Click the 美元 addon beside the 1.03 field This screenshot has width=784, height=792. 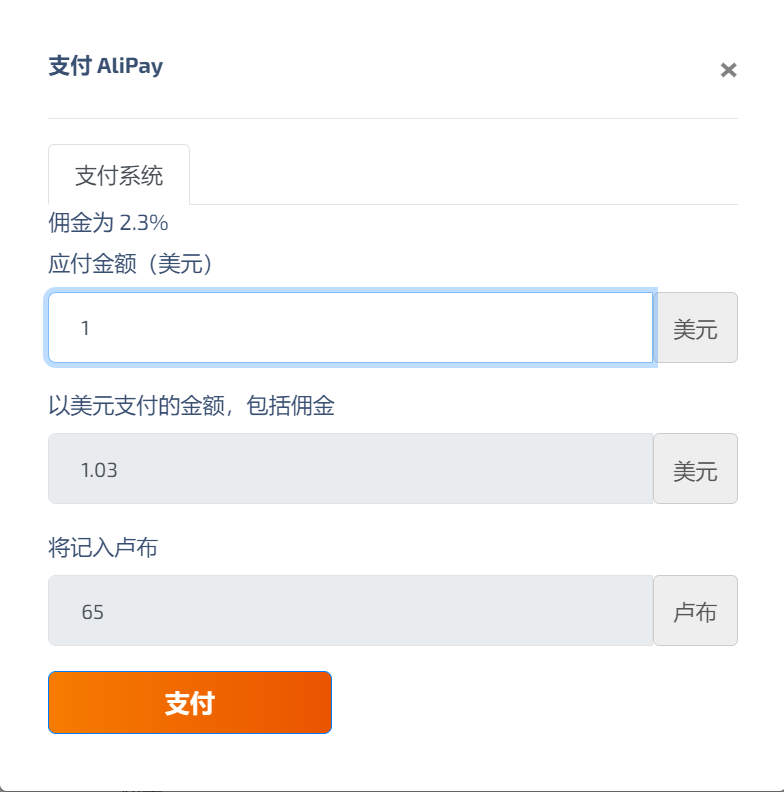tap(695, 469)
